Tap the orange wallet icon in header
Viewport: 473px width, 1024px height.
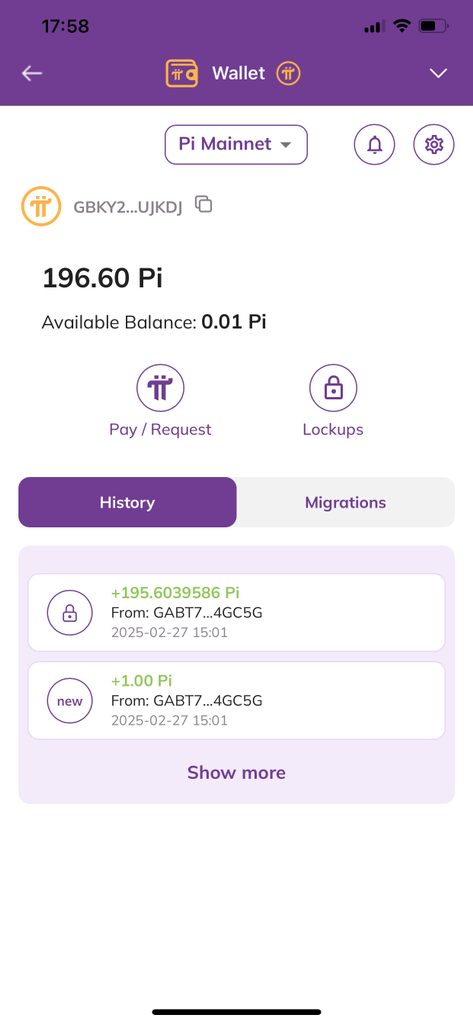(182, 73)
